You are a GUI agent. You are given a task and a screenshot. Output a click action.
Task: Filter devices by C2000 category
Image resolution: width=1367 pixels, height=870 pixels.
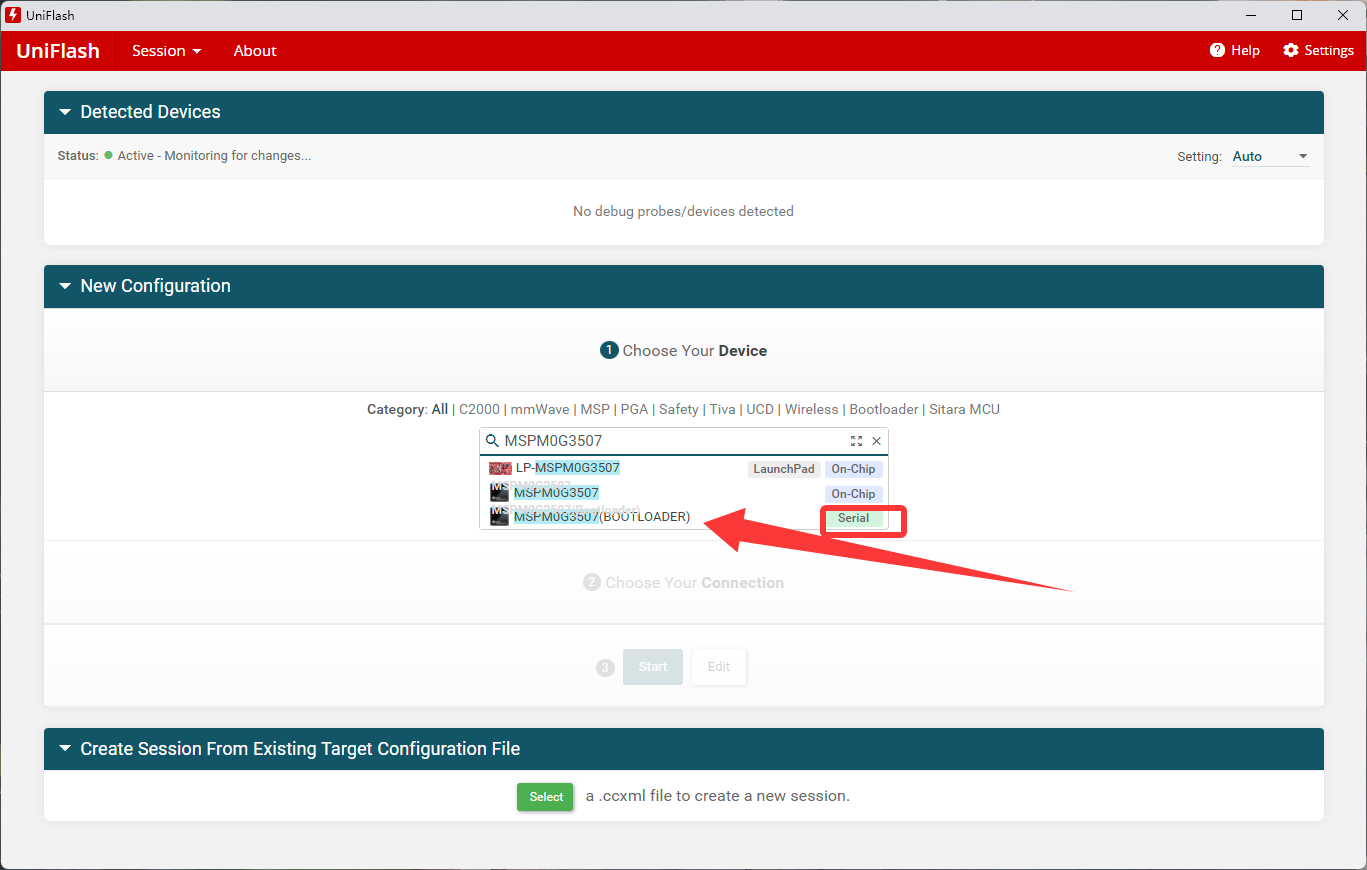click(x=481, y=409)
